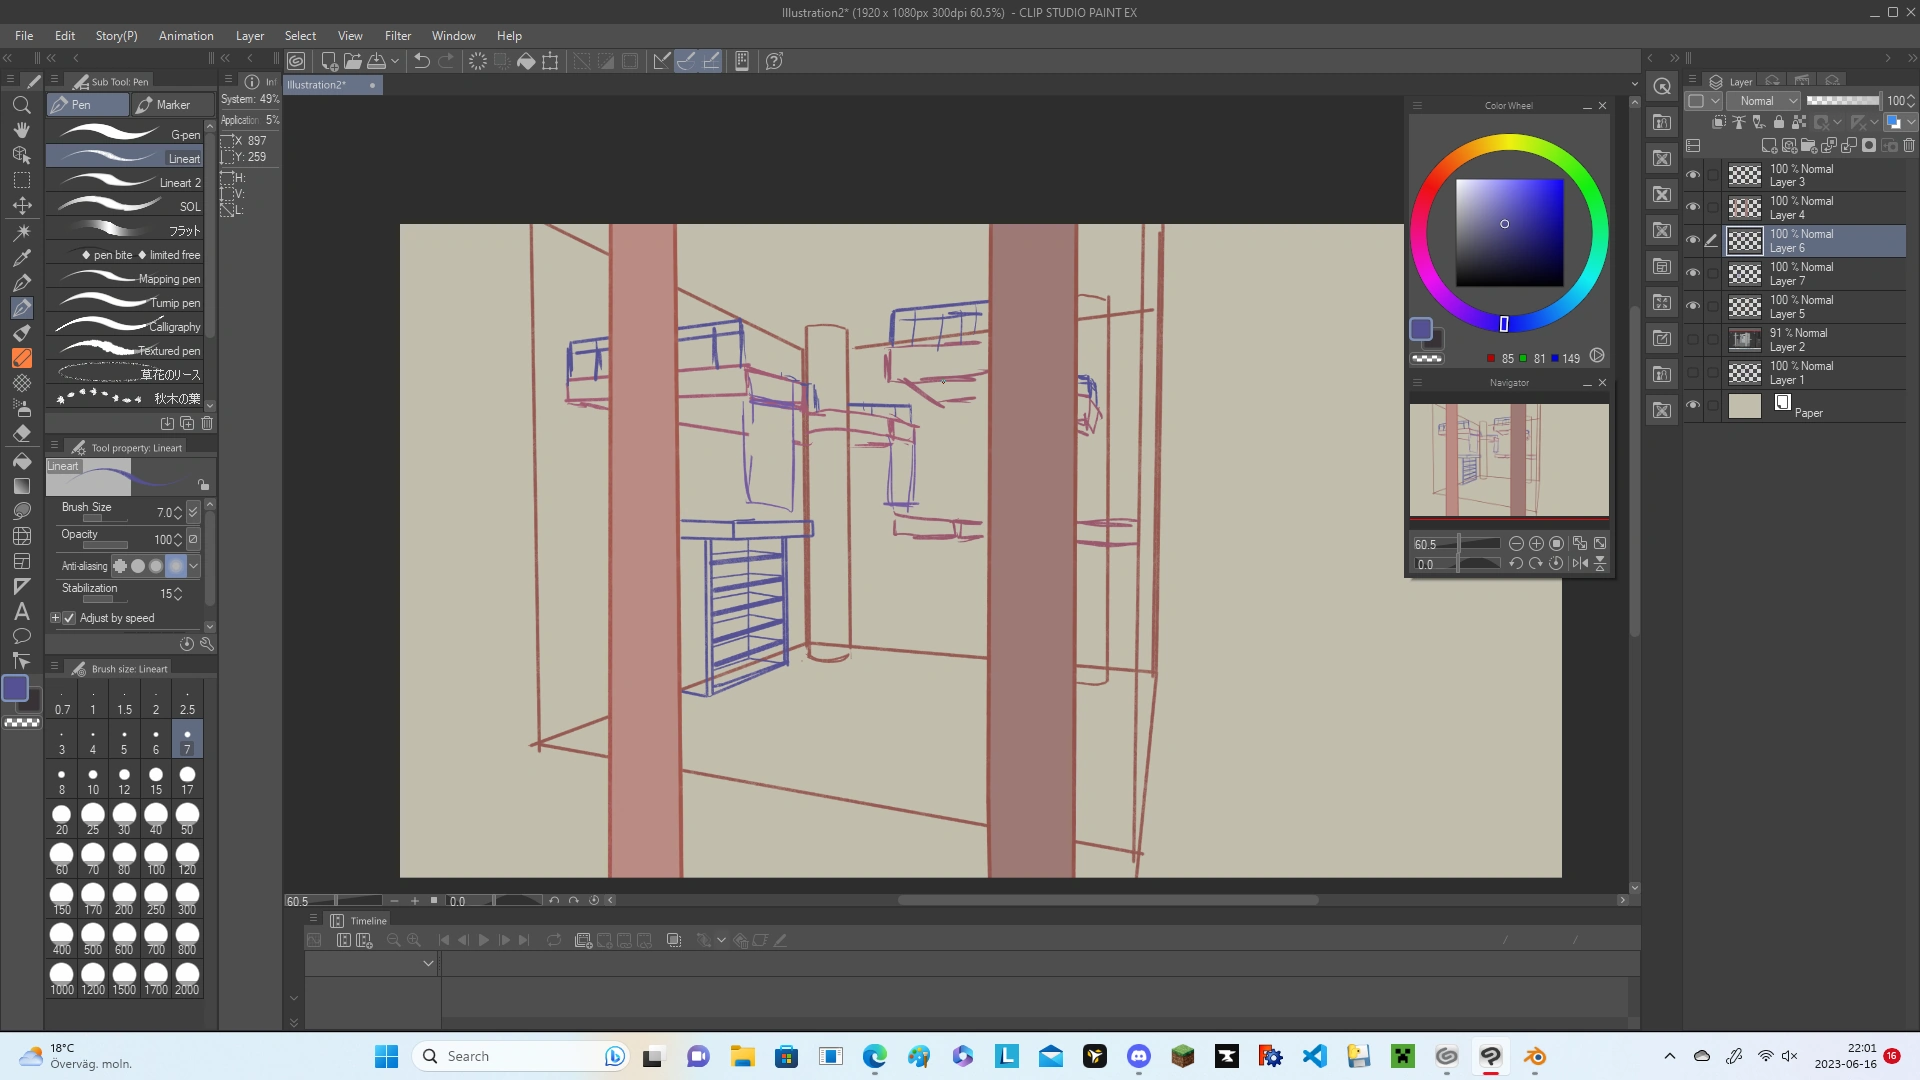Open the Normal blending mode dropdown
The image size is (1920, 1080).
click(x=1767, y=101)
